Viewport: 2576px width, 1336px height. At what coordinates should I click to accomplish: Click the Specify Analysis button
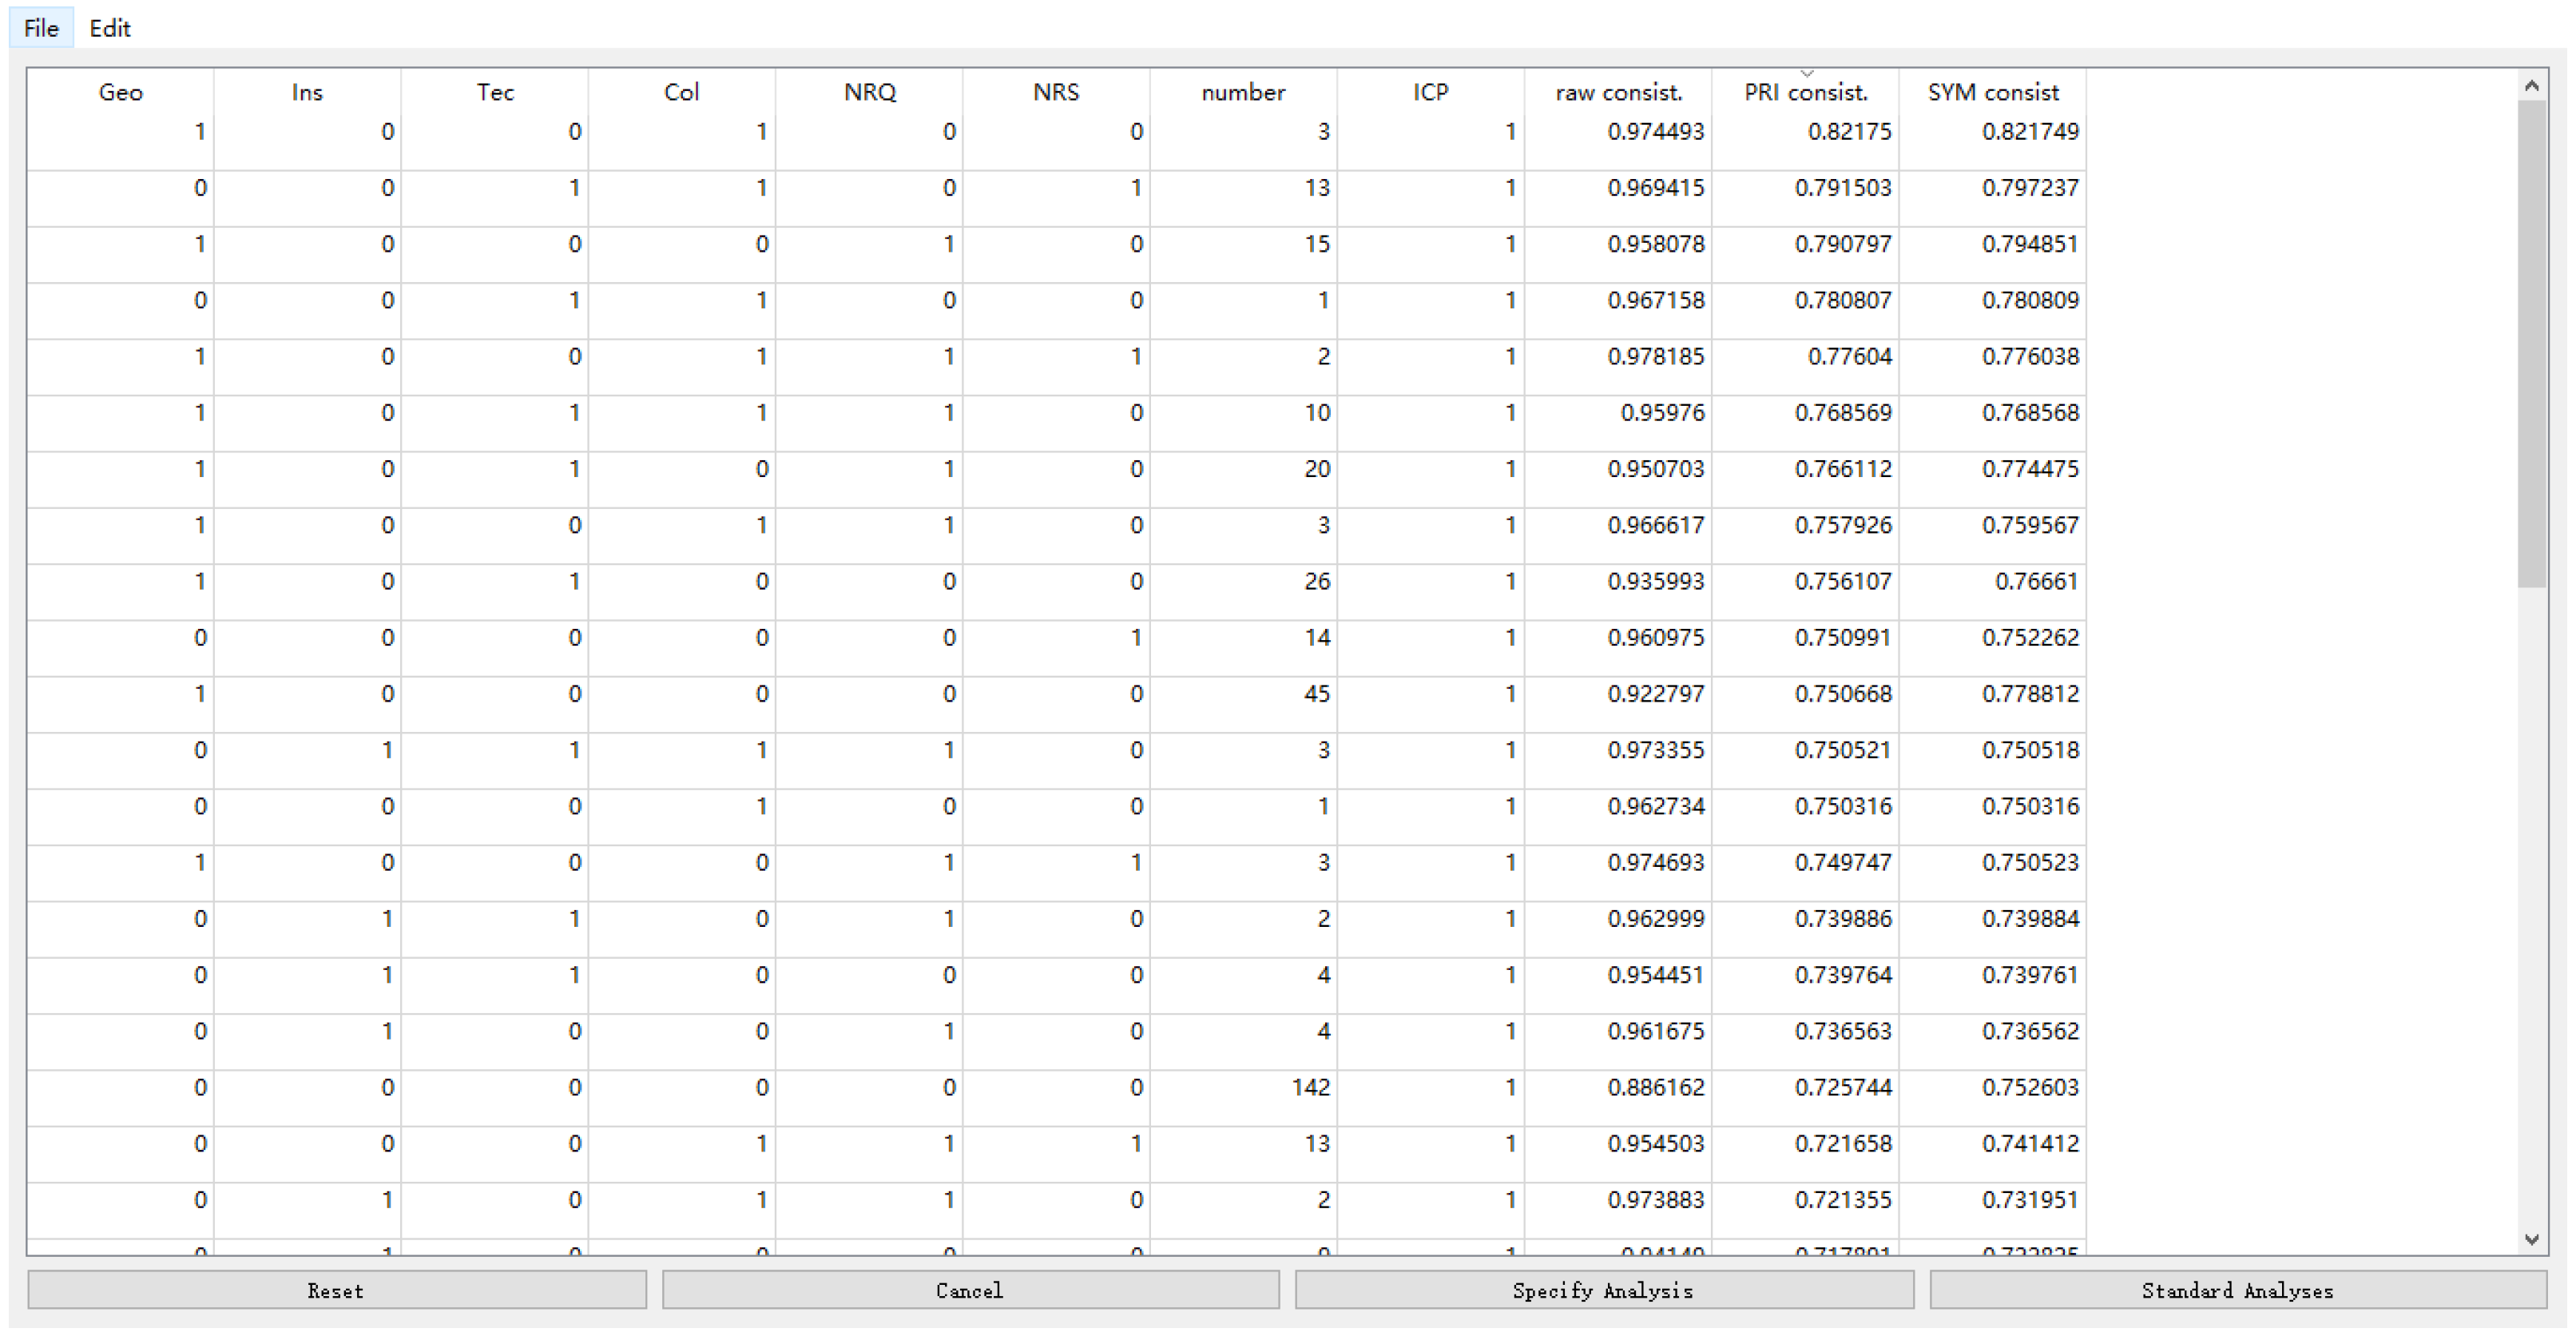pos(1603,1290)
